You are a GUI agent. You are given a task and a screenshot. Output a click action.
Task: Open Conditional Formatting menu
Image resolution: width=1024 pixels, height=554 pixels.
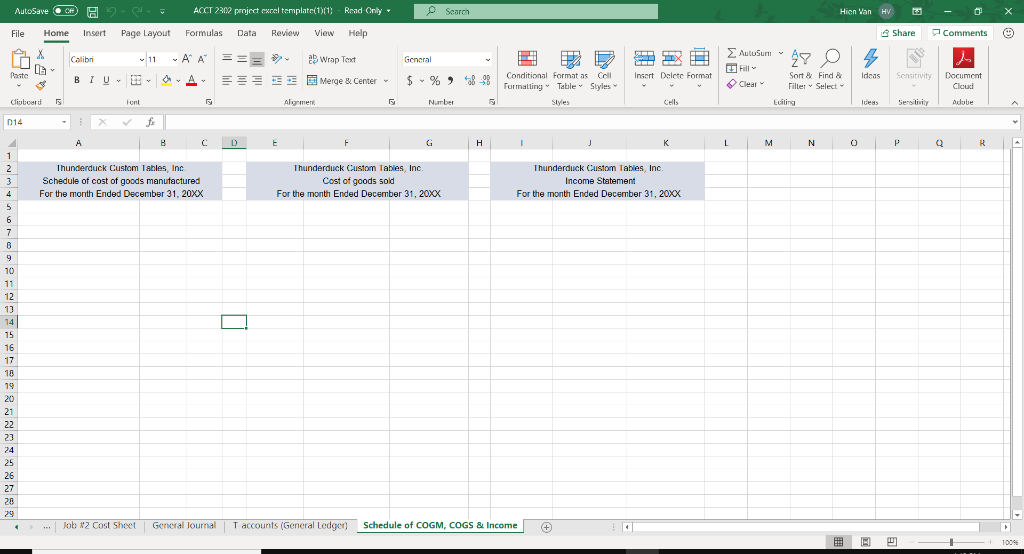pyautogui.click(x=526, y=70)
